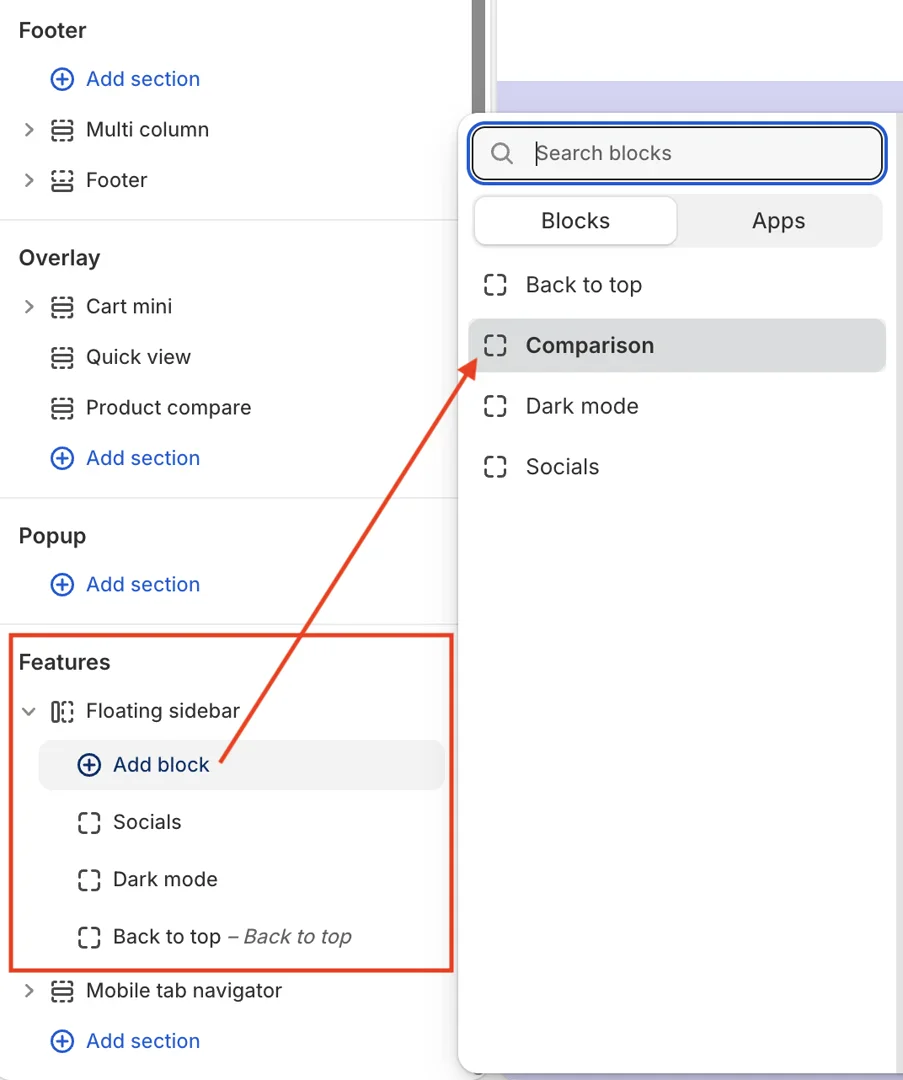This screenshot has width=903, height=1080.
Task: Switch to the Apps tab
Action: point(778,221)
